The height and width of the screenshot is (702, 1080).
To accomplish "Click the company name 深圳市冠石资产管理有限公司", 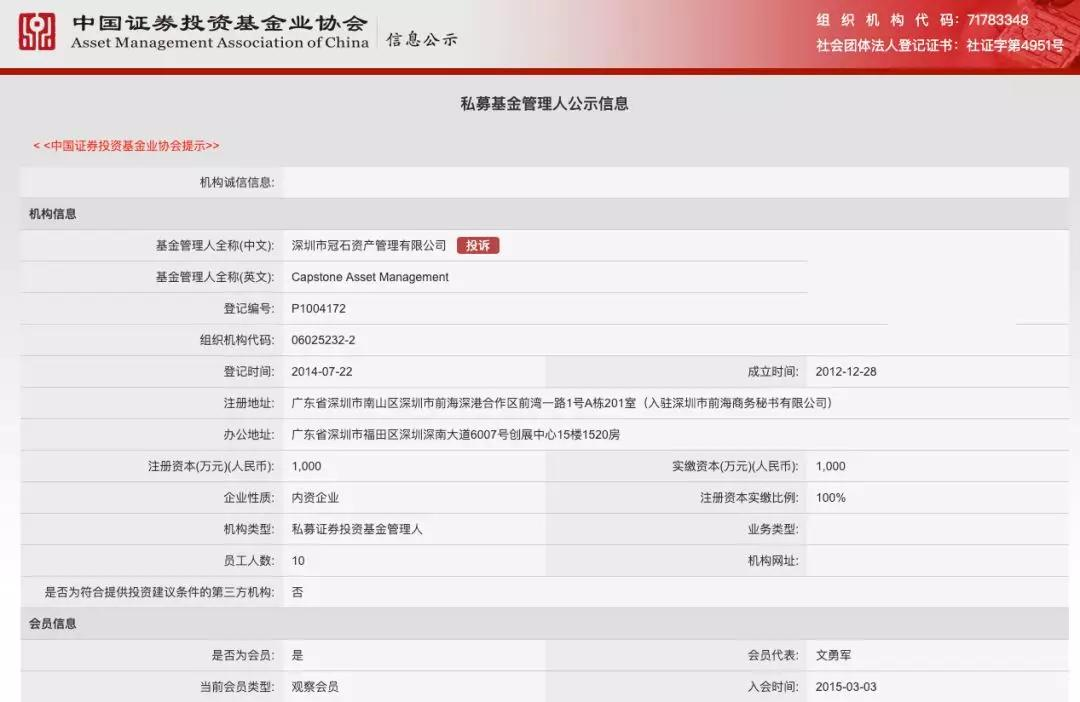I will click(368, 246).
